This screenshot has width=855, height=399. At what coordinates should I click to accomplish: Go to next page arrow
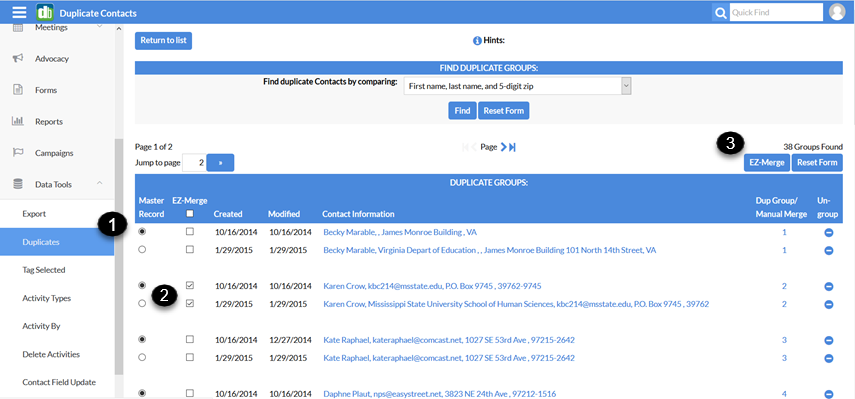point(504,147)
